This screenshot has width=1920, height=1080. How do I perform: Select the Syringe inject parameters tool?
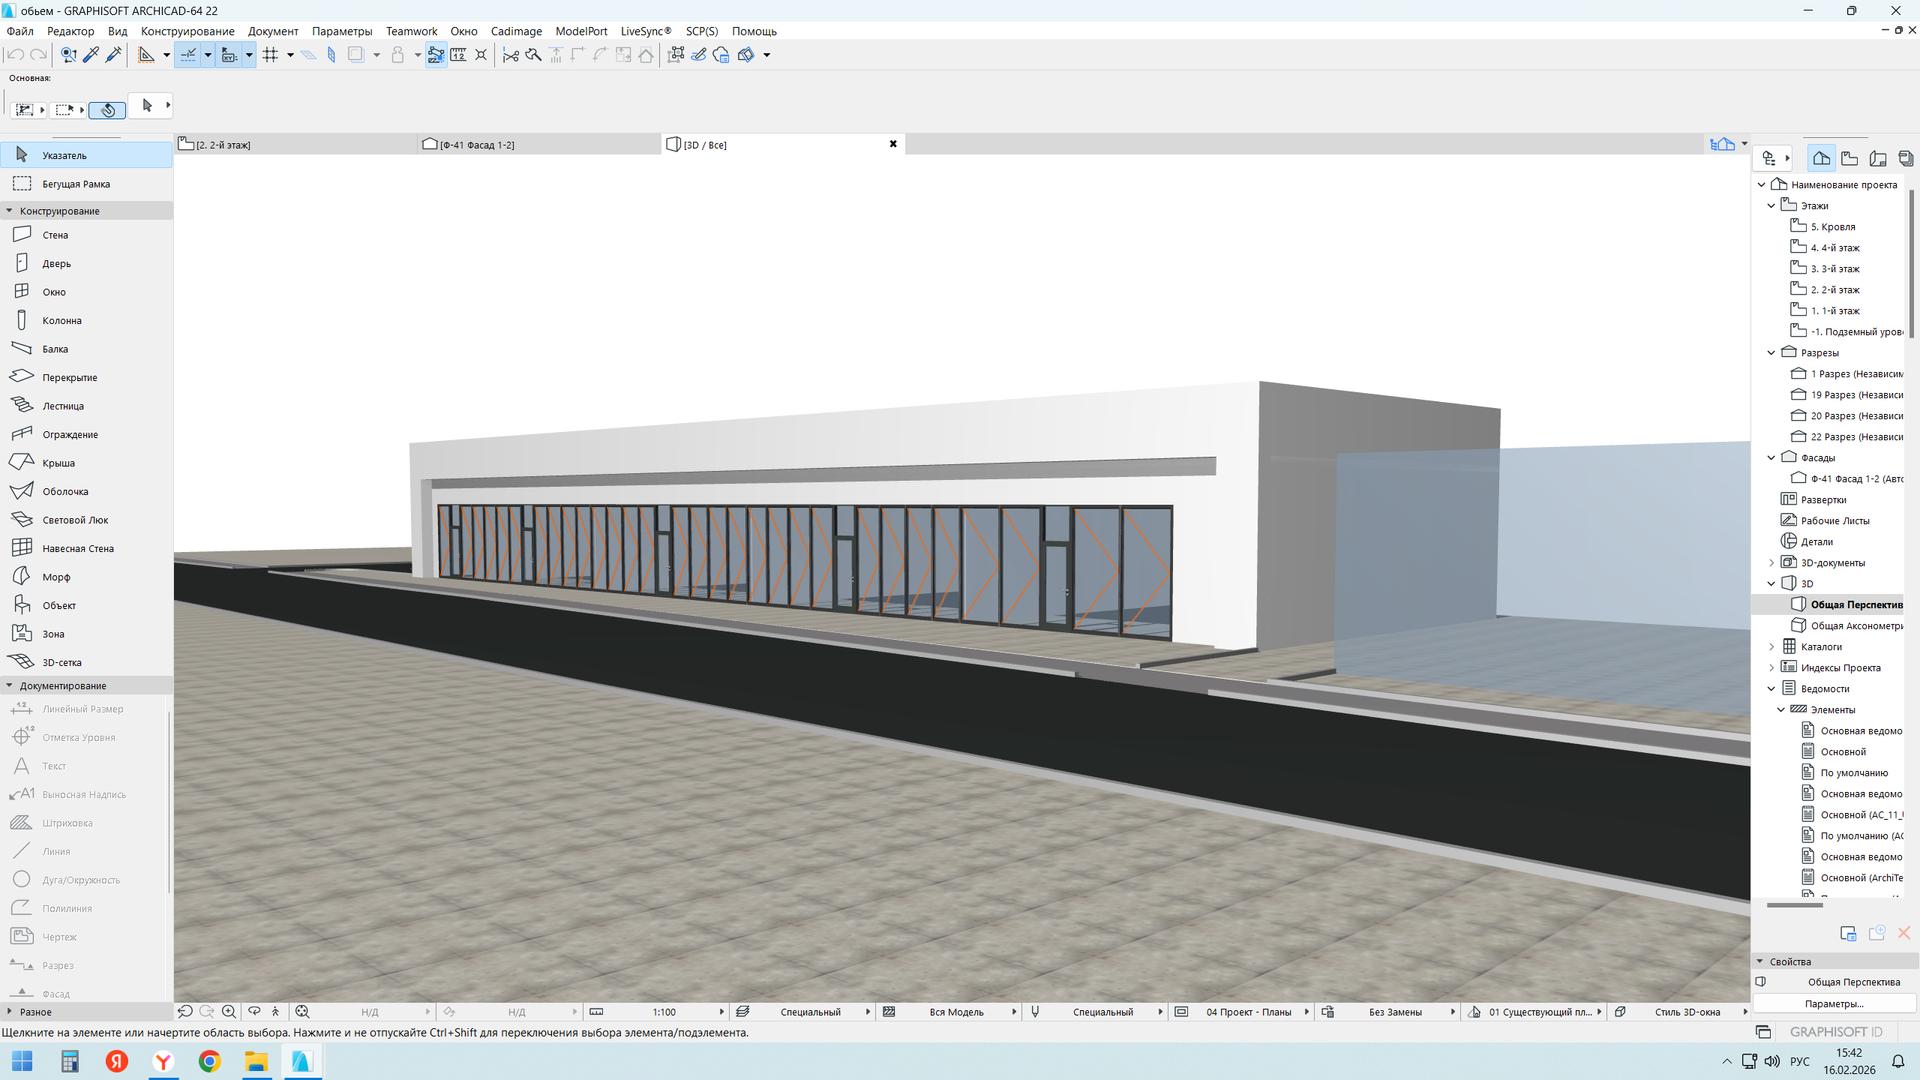(113, 55)
